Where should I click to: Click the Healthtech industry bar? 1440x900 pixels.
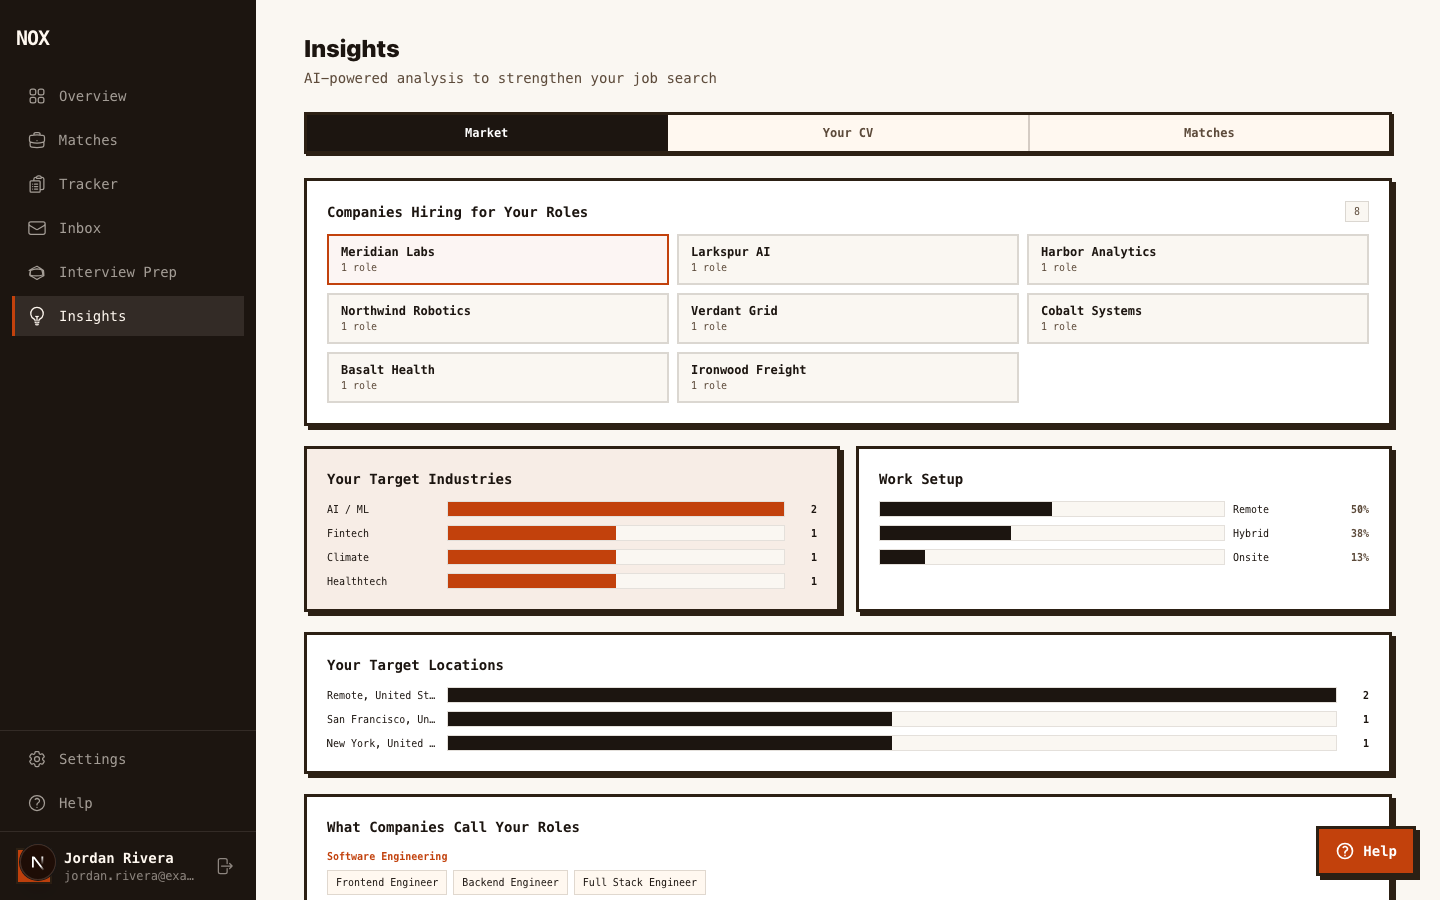[x=616, y=581]
